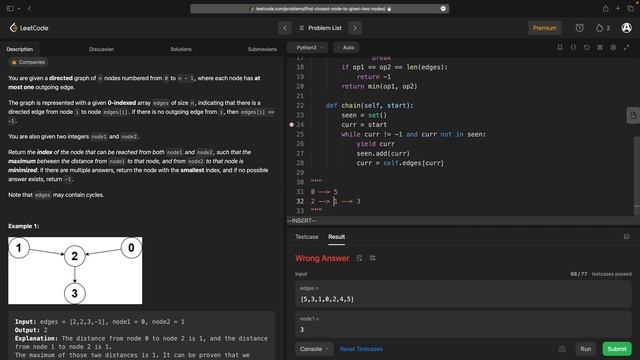Go to the previous problem arrow

click(285, 28)
